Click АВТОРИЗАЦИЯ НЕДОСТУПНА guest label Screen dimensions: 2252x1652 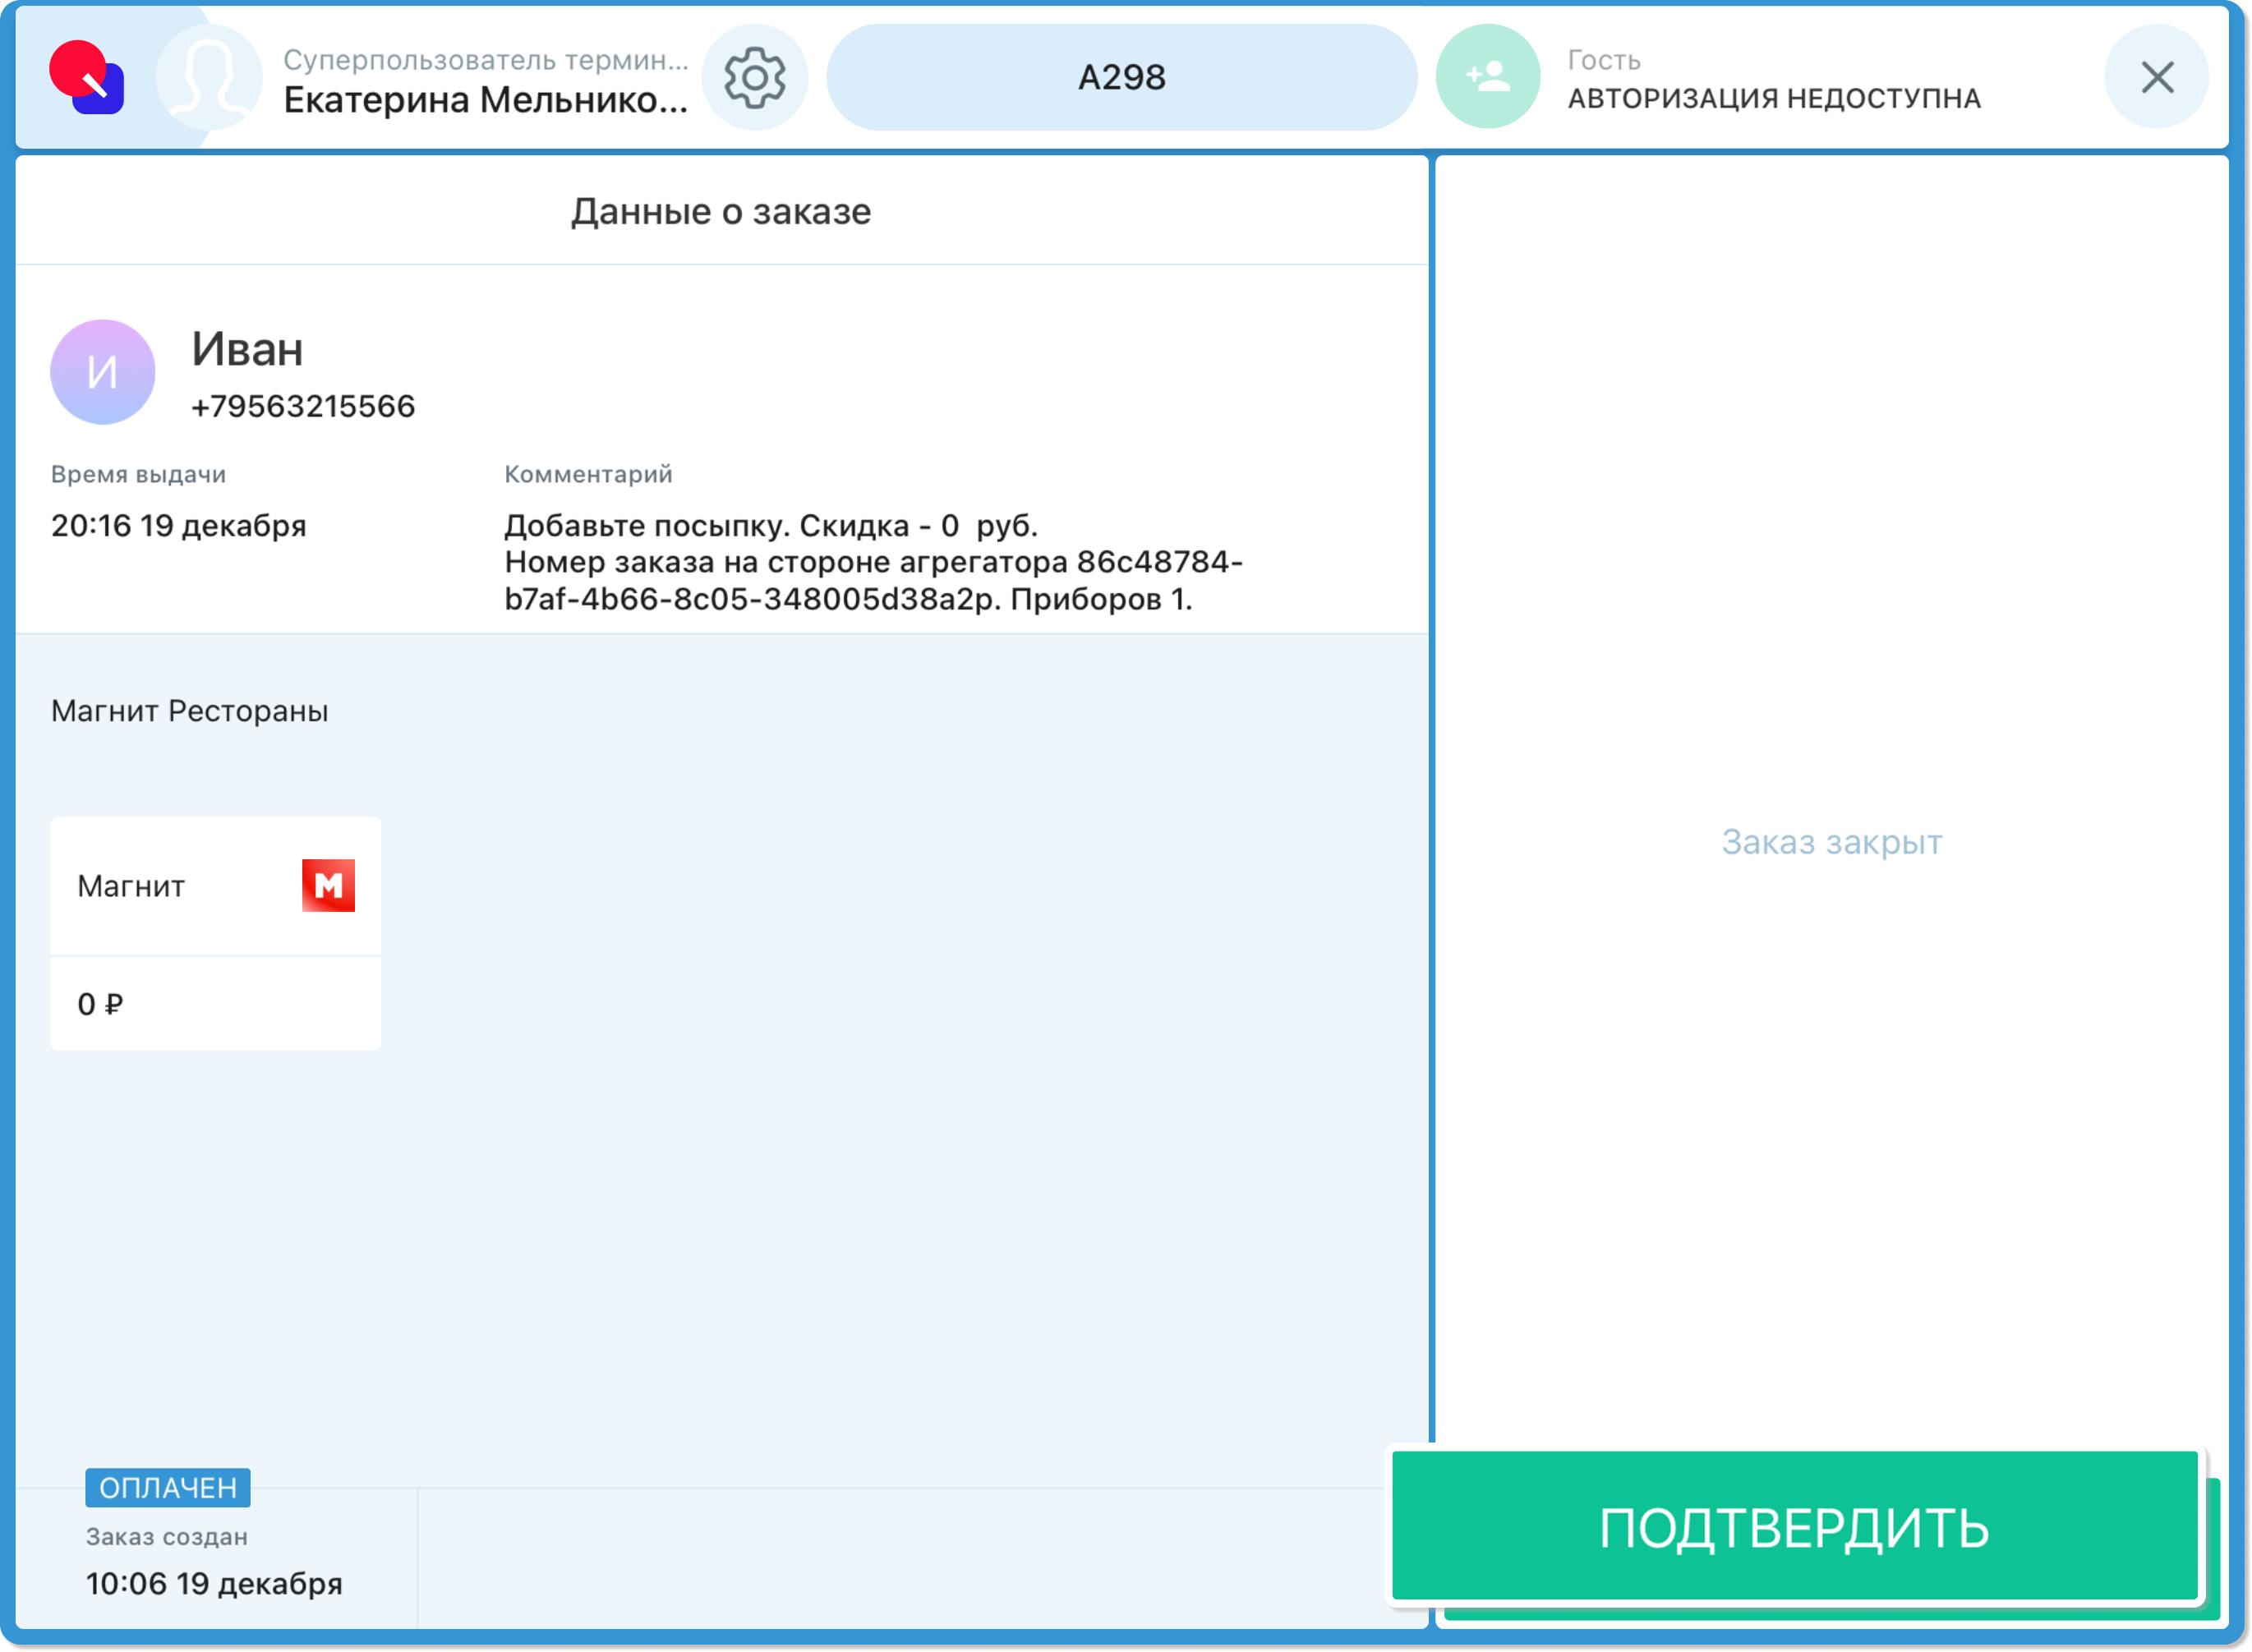1773,98
